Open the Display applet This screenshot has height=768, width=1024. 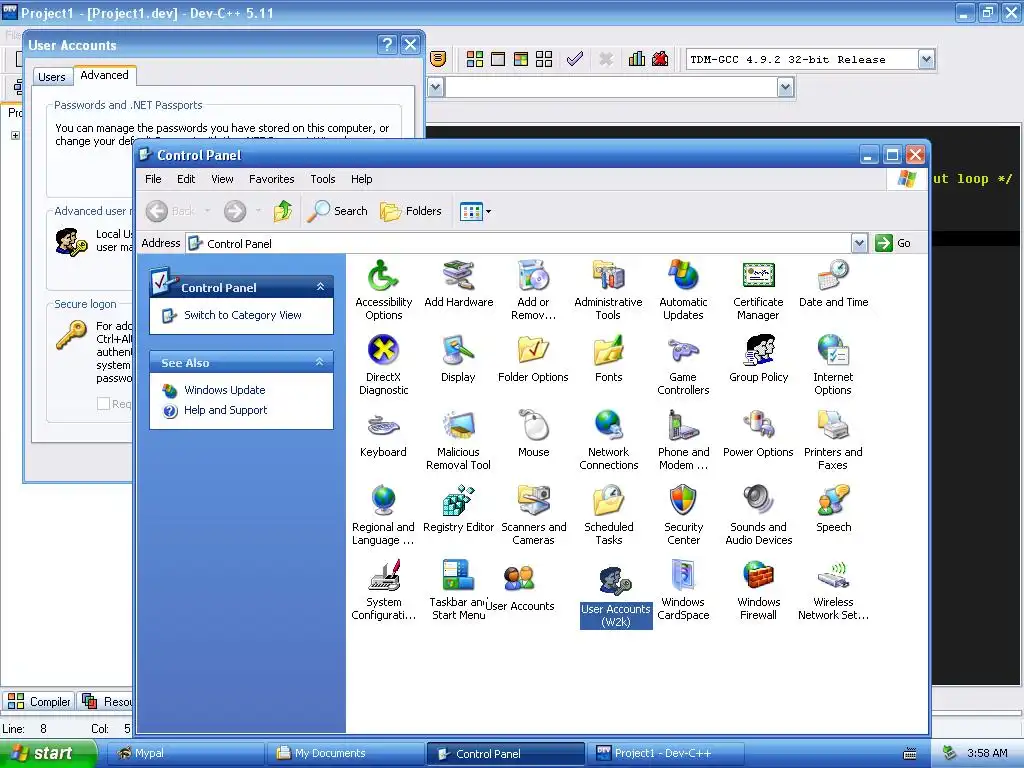[458, 359]
